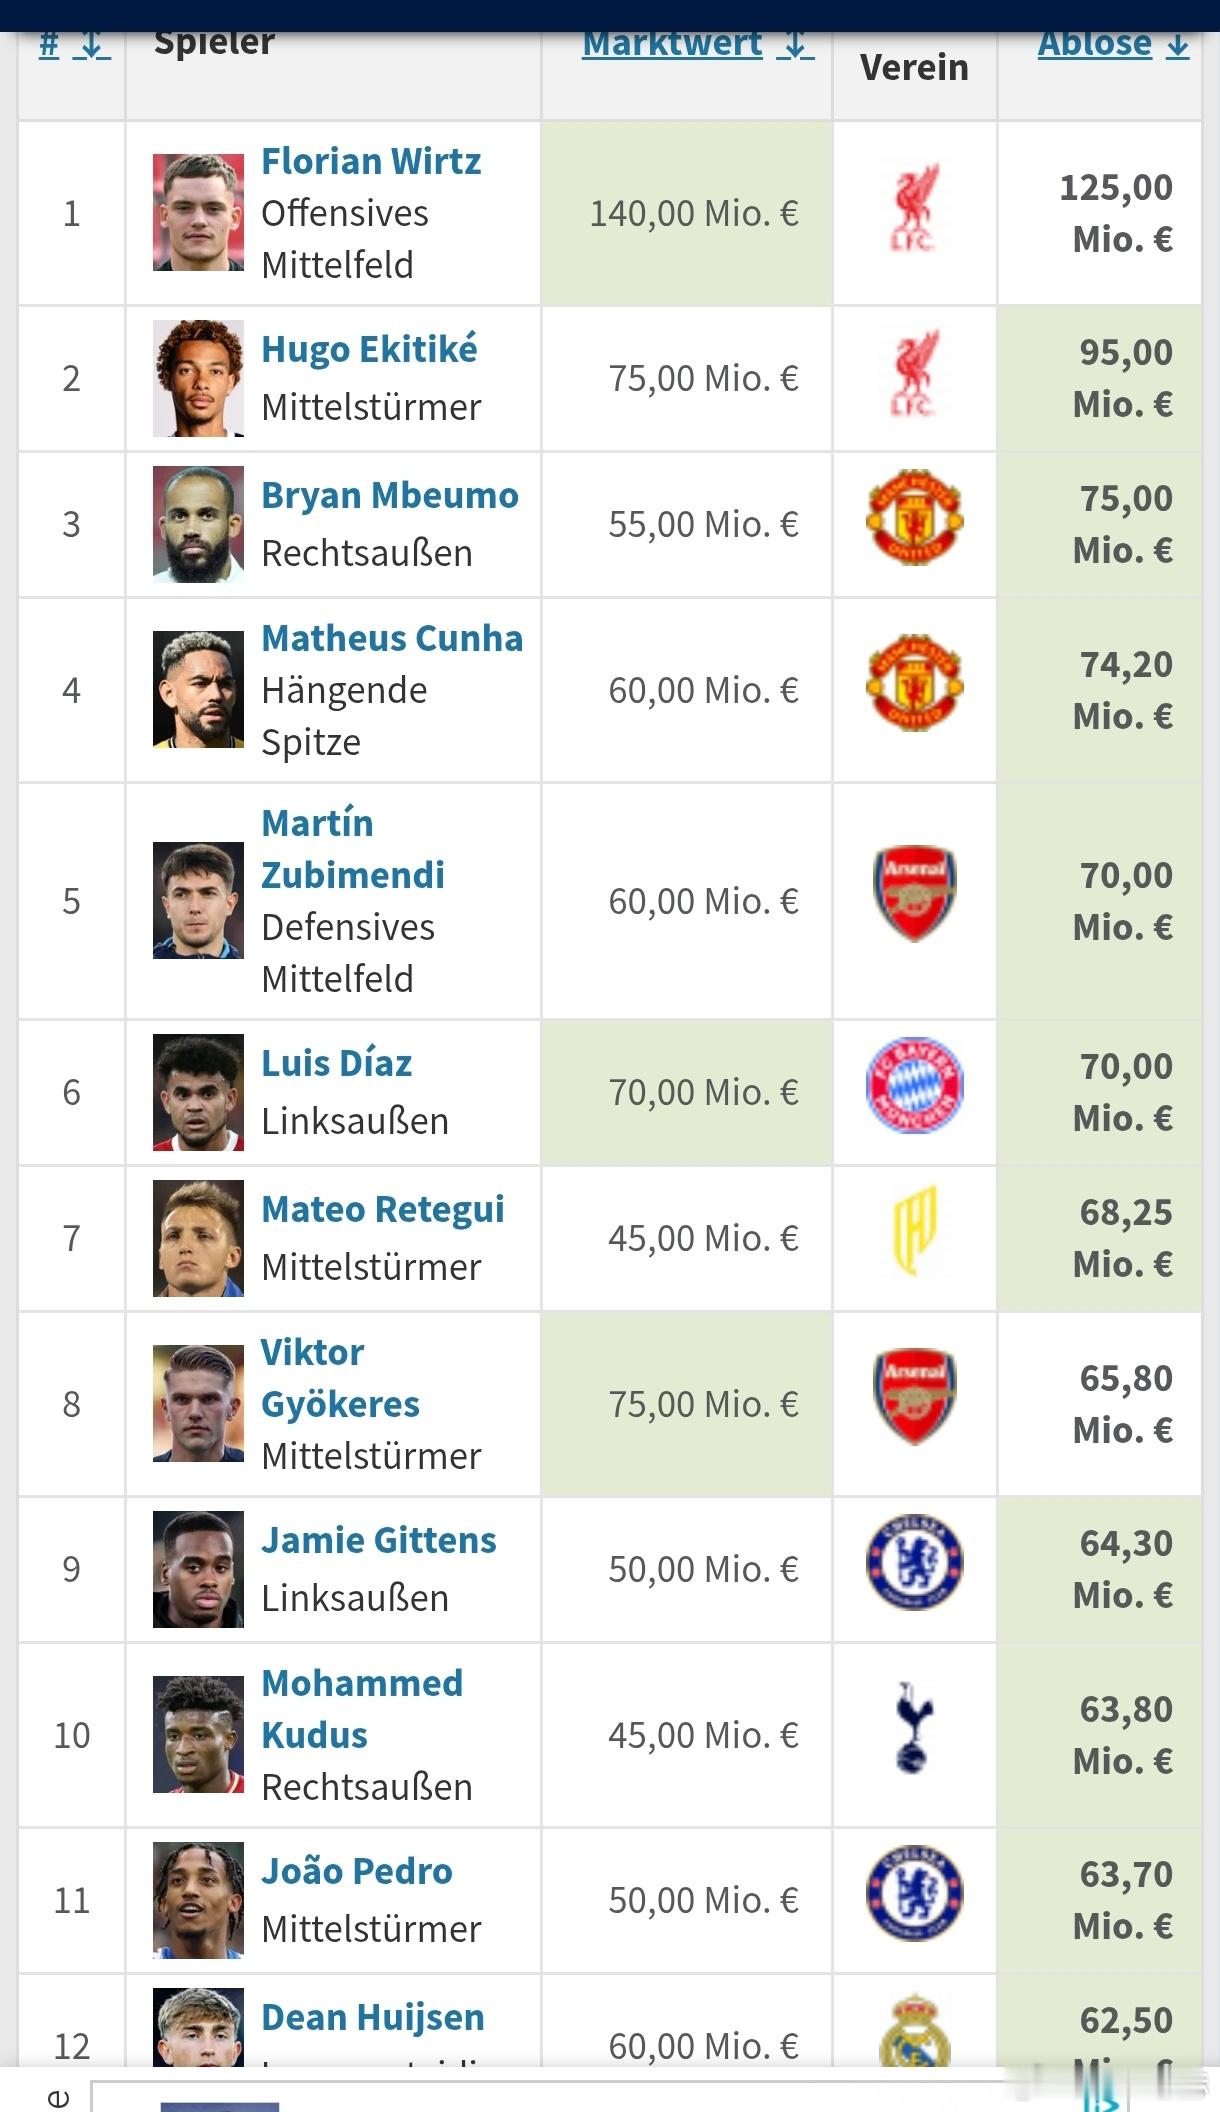
Task: Click Dean Huijsen name link
Action: (x=373, y=2017)
